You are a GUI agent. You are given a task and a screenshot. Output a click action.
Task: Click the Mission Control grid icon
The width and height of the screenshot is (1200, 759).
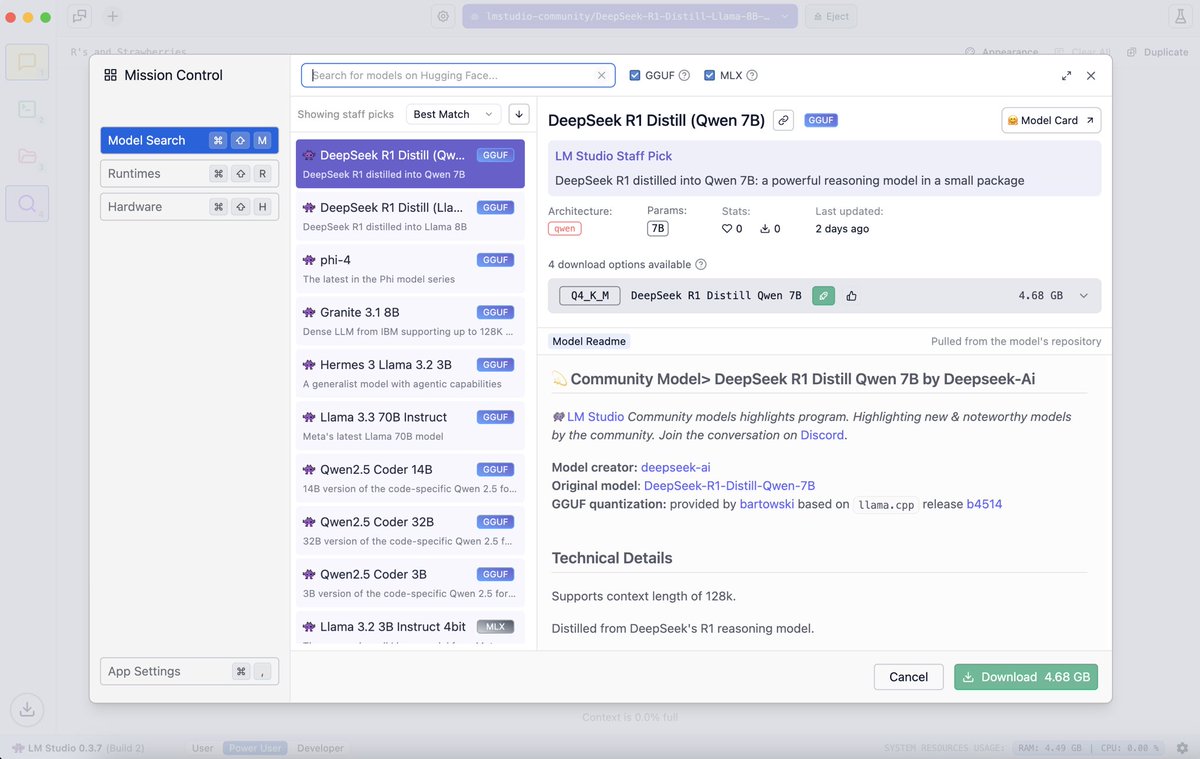tap(111, 75)
